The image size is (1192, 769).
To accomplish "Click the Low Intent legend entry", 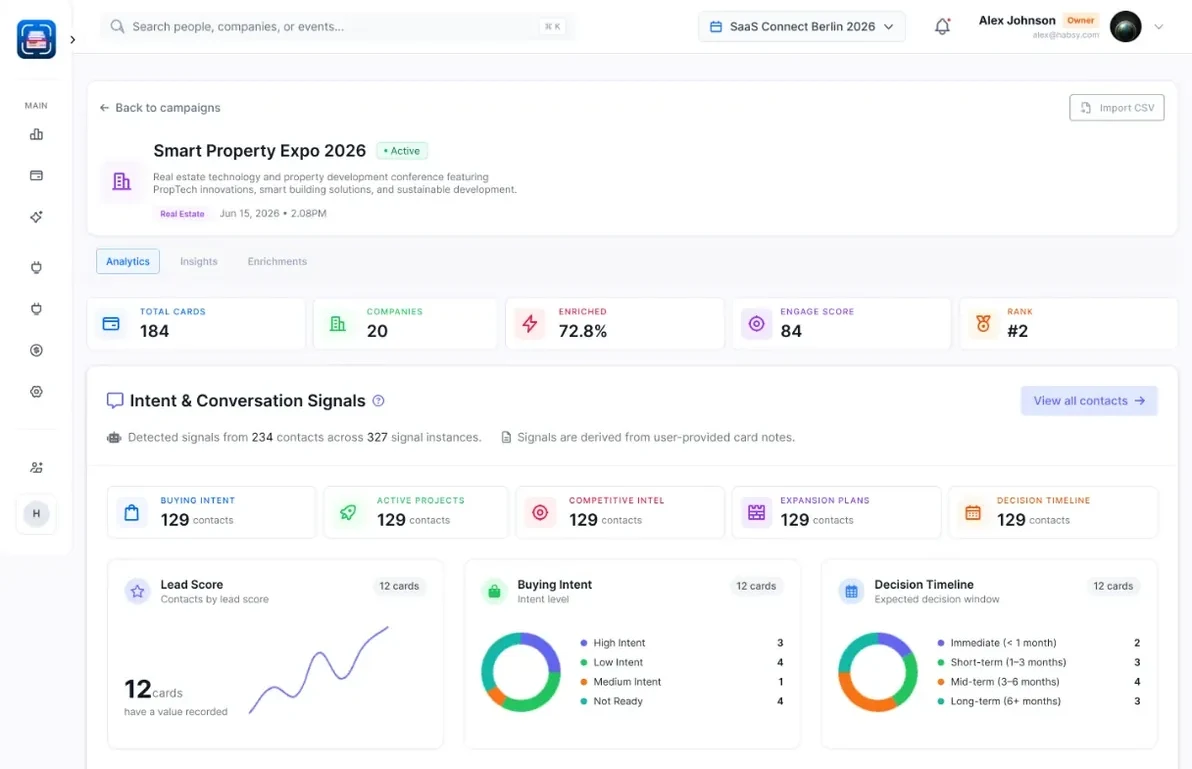I will click(682, 663).
